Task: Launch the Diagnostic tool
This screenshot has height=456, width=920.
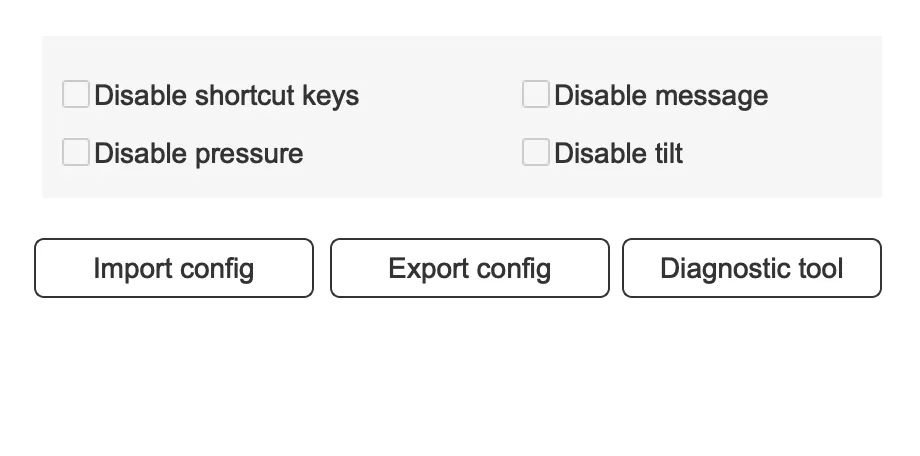Action: [752, 268]
